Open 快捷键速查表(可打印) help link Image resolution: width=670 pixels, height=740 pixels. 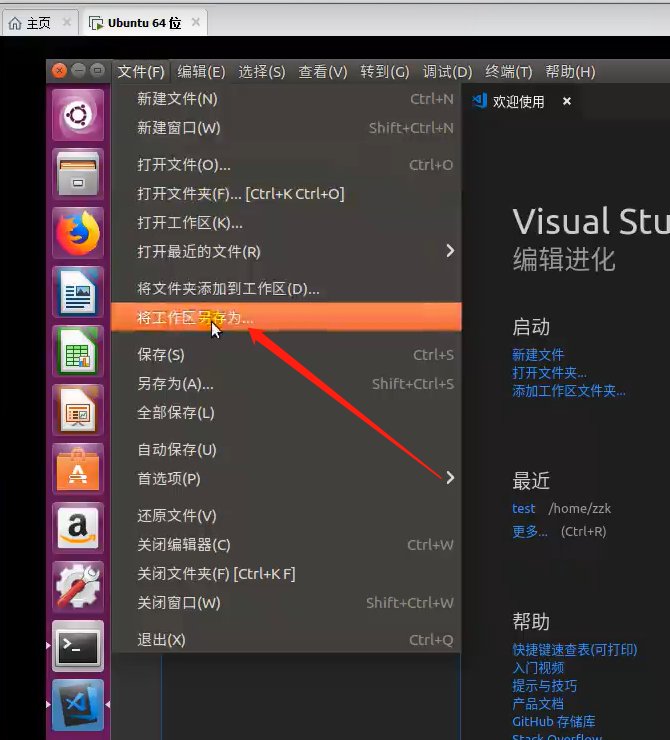(575, 650)
